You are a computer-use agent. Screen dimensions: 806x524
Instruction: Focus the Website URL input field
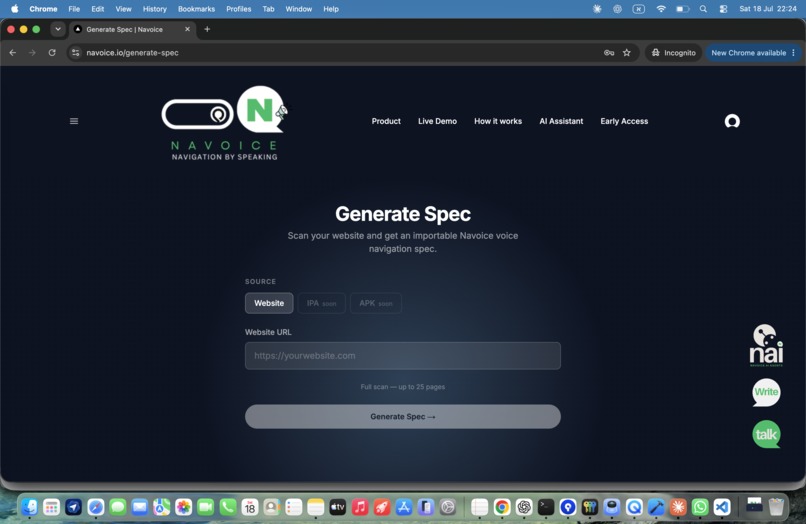click(x=402, y=356)
